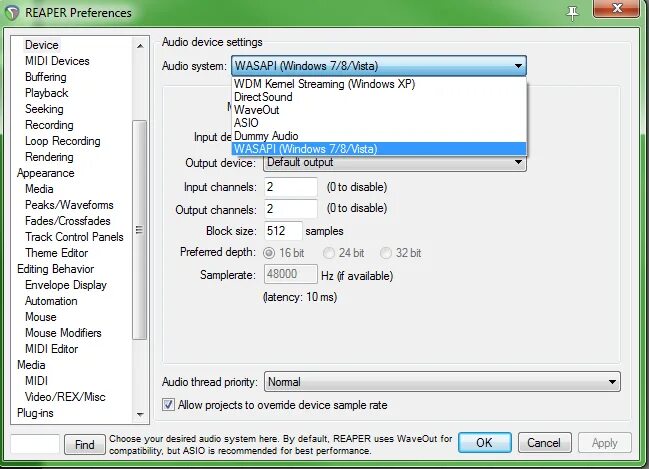Click the Block size field
Screen dimensions: 649x469
(283, 231)
